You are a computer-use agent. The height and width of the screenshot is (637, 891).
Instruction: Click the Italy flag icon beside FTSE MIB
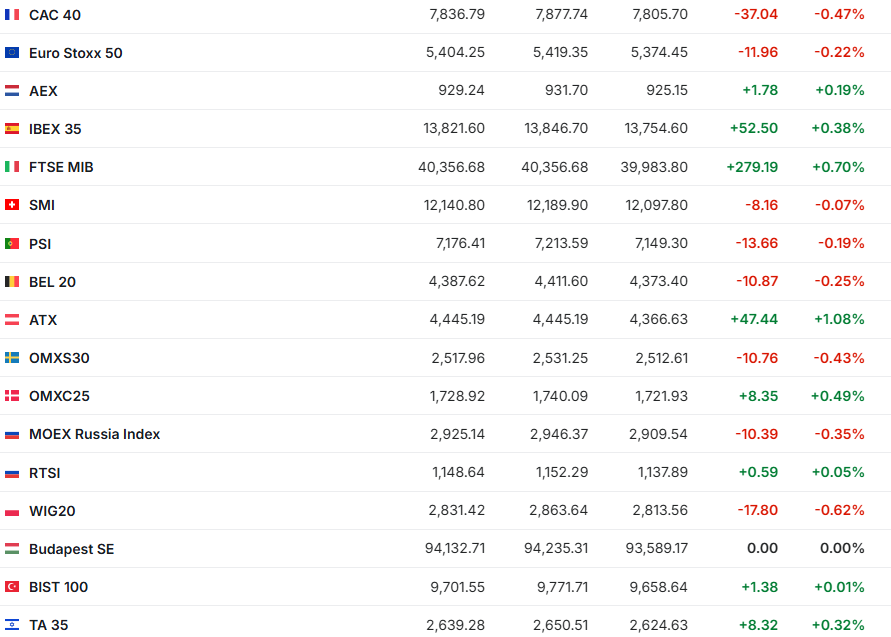click(12, 167)
